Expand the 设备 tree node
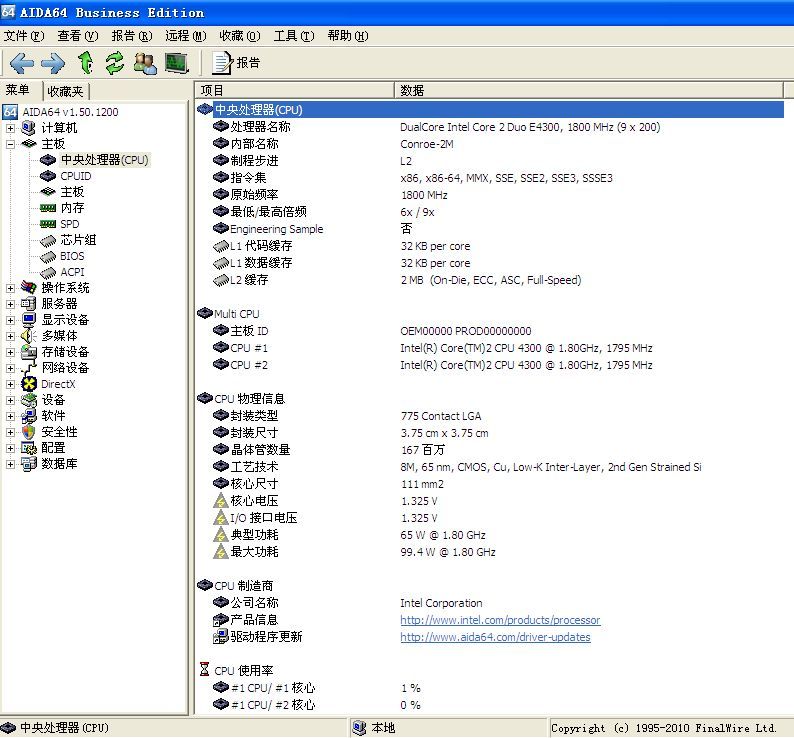 coord(10,400)
